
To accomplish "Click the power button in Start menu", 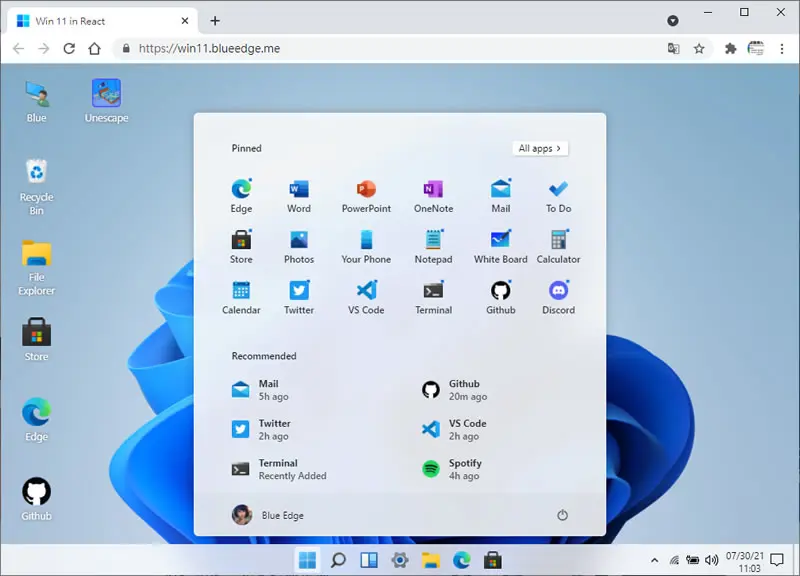I will click(x=562, y=515).
